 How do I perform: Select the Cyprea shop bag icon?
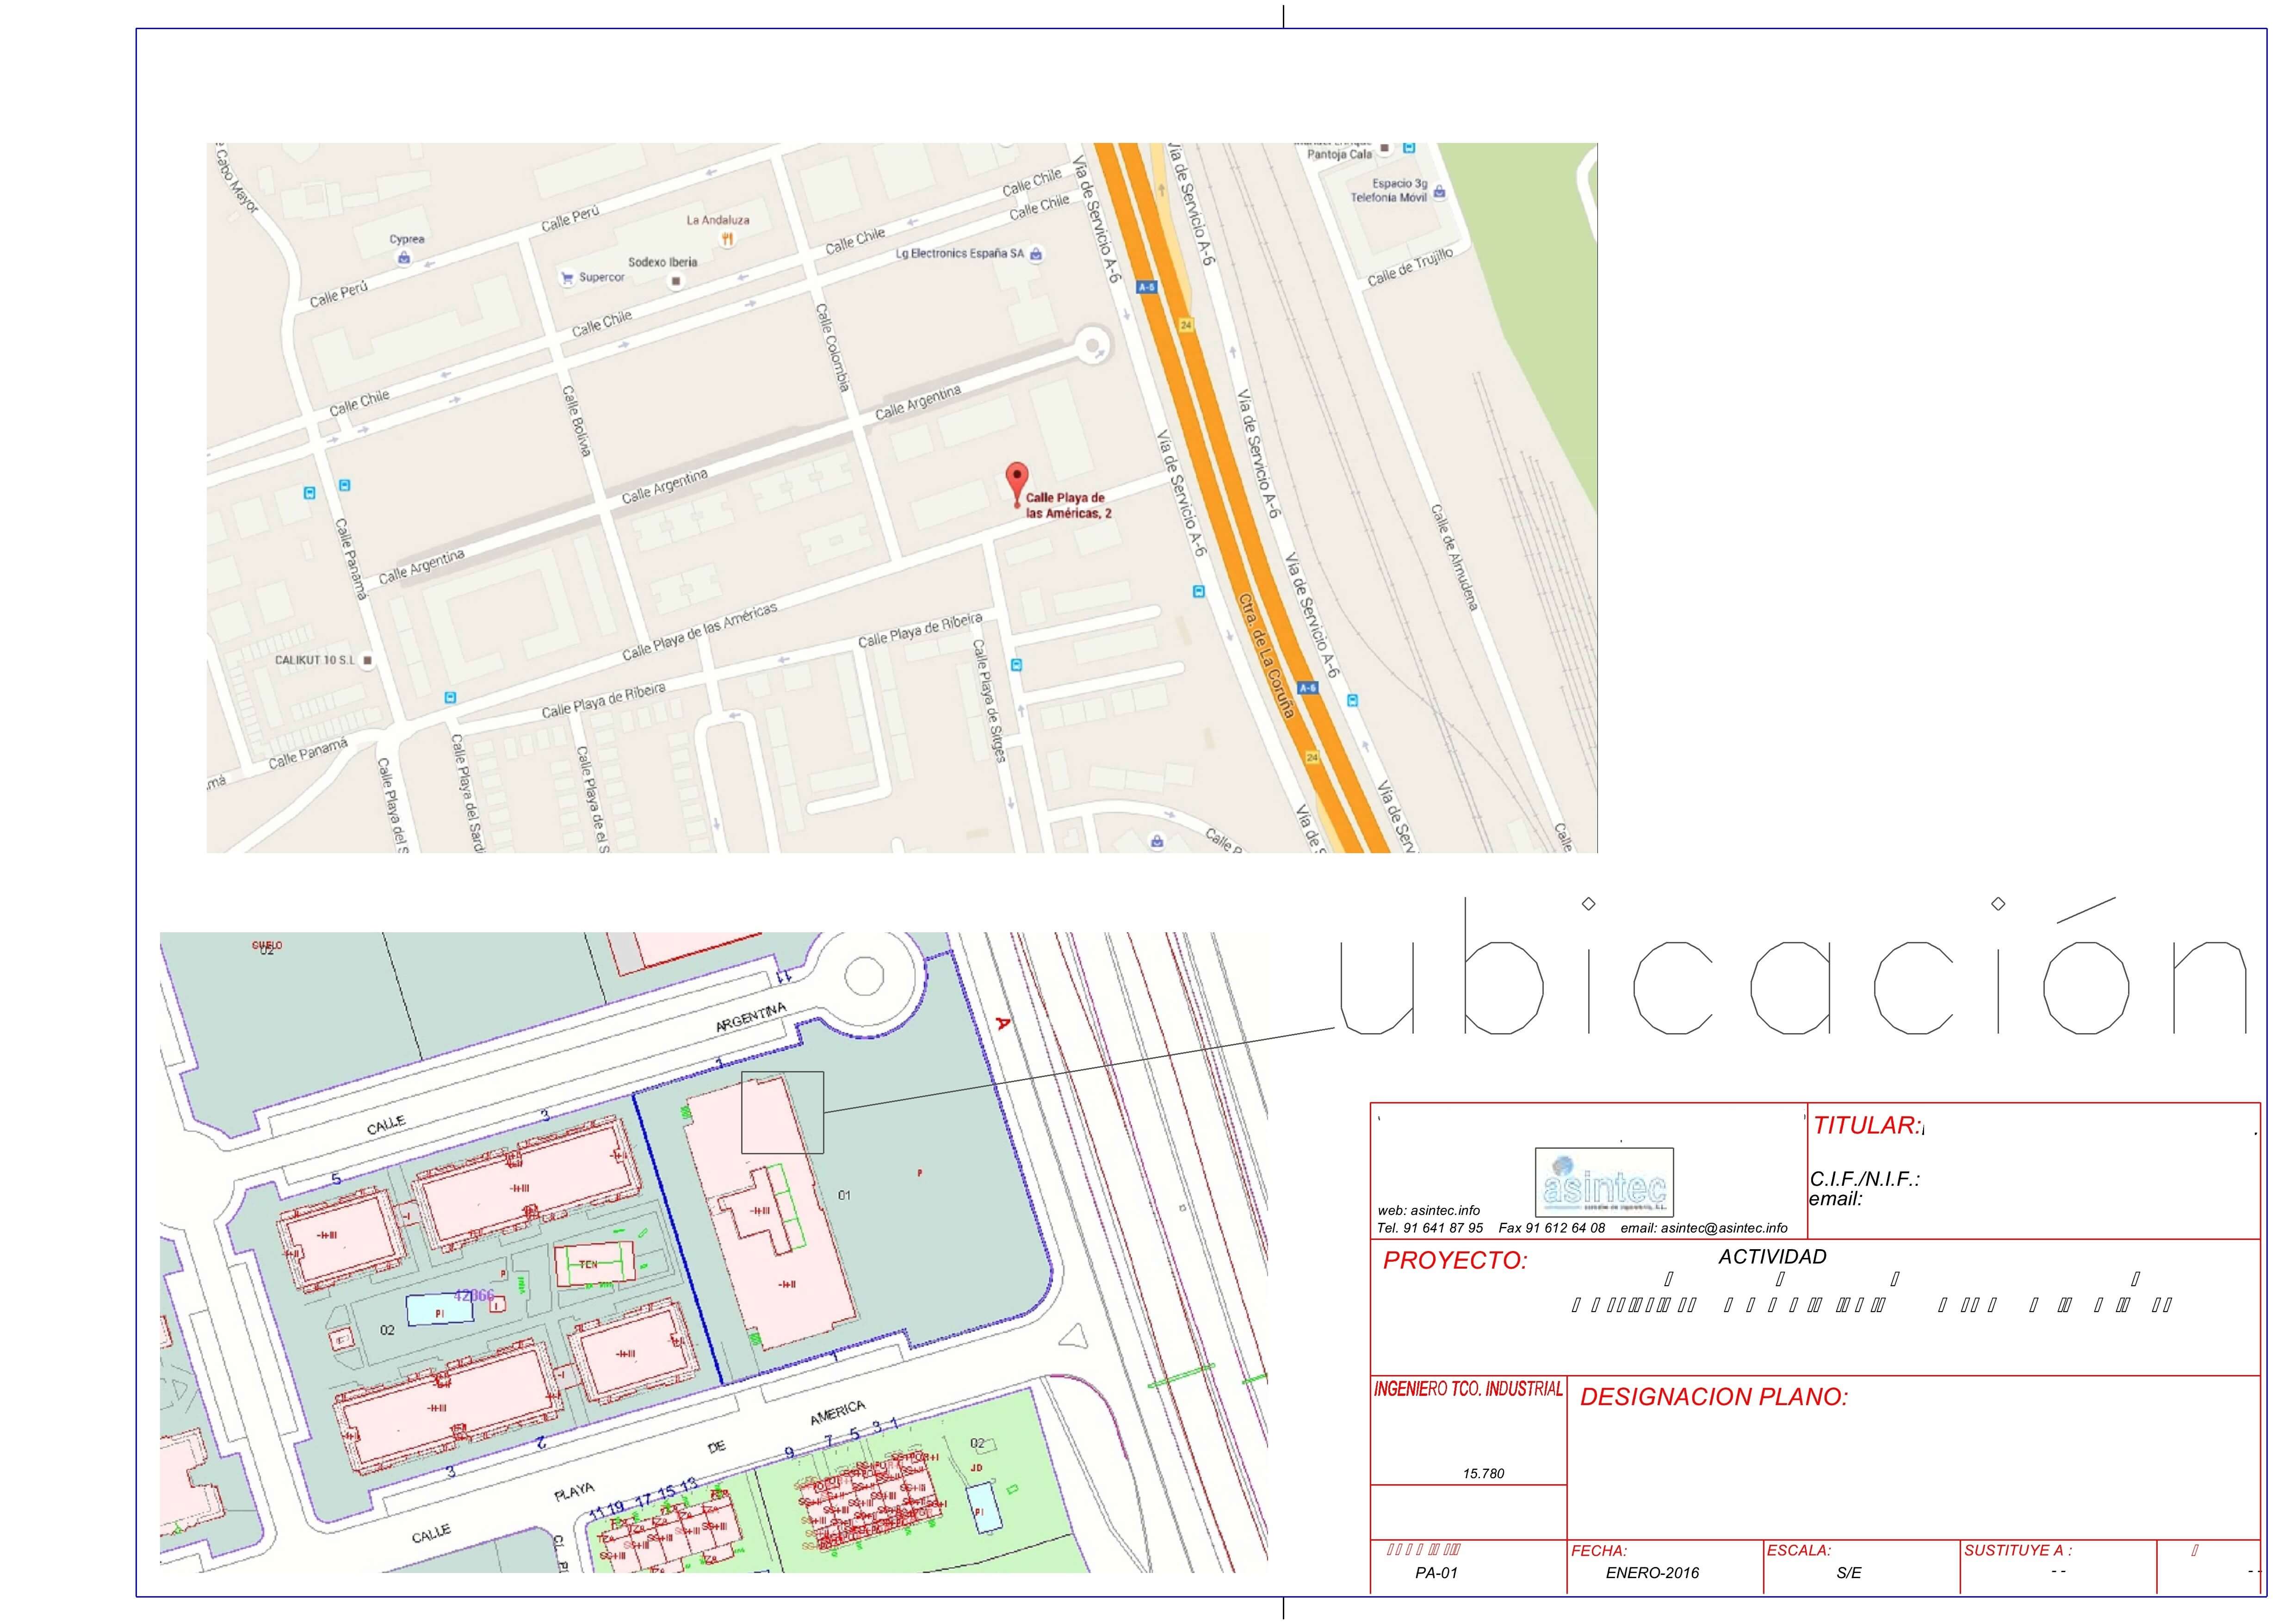click(404, 258)
